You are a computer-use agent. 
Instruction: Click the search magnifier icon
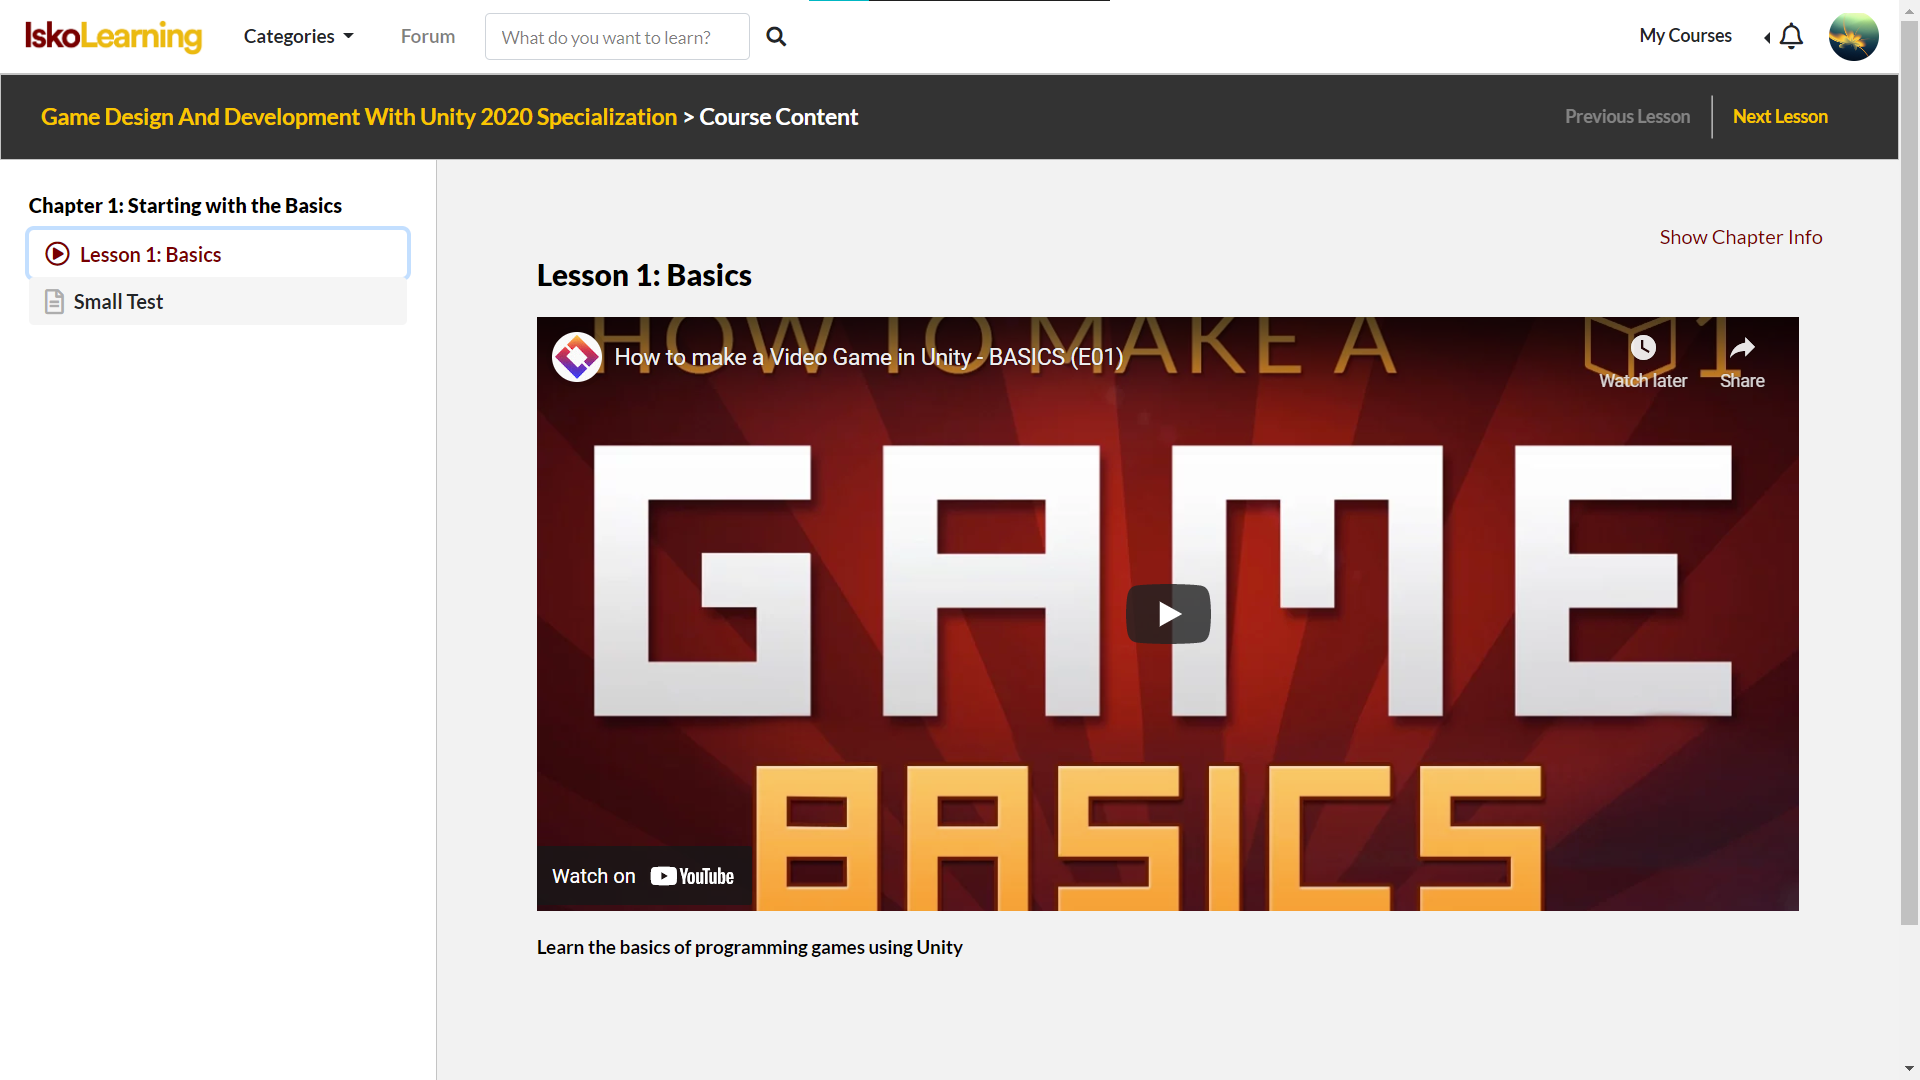pyautogui.click(x=776, y=37)
